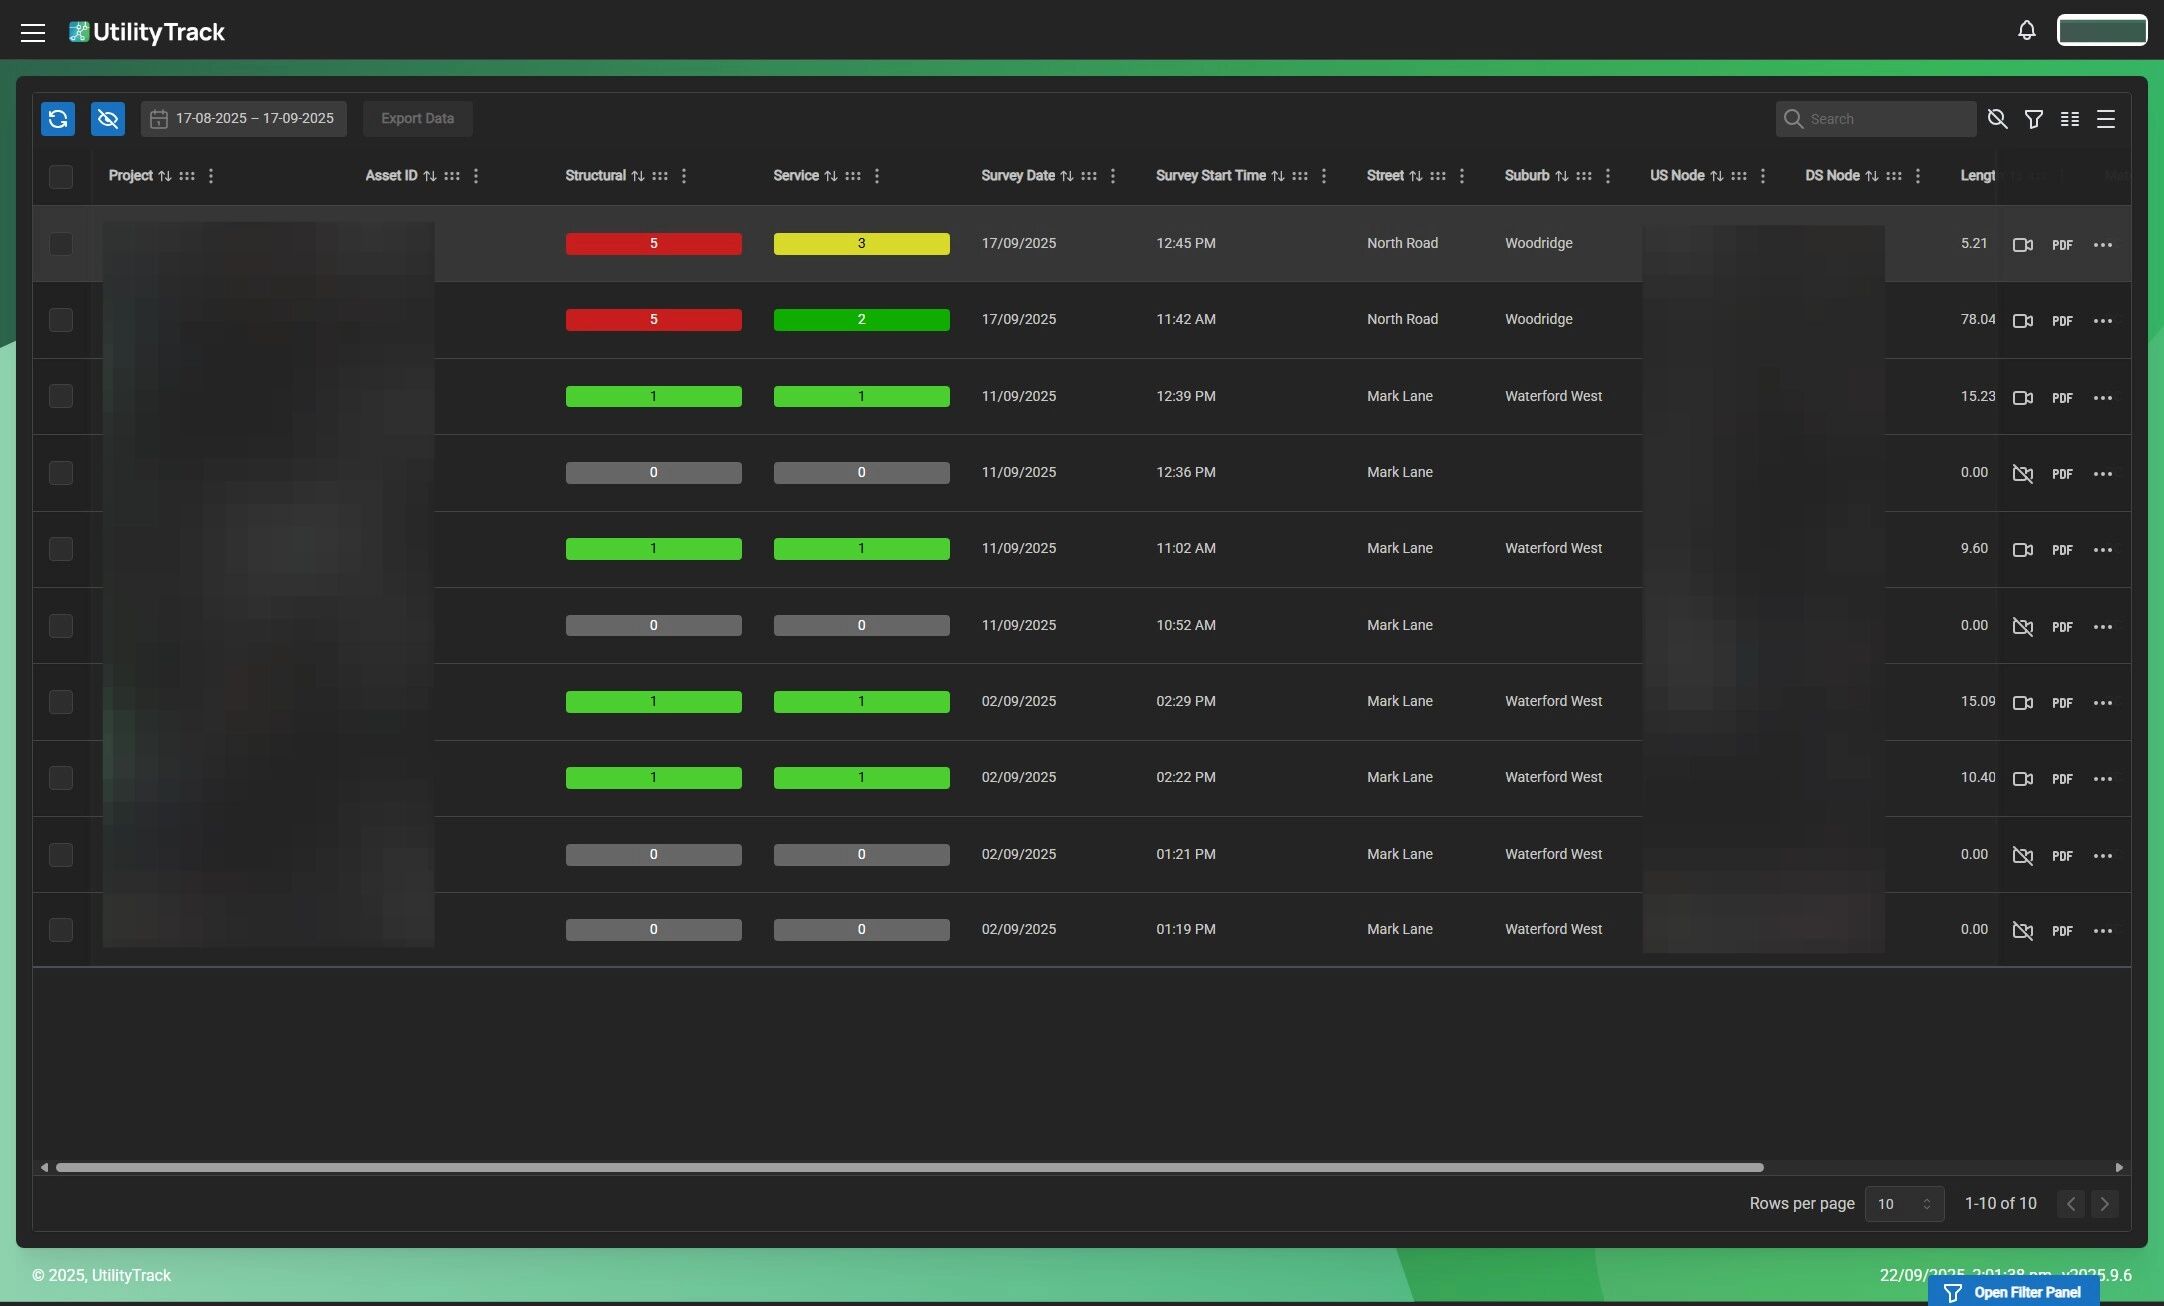This screenshot has width=2164, height=1306.
Task: Open table density menu at toolbar right
Action: click(2105, 119)
